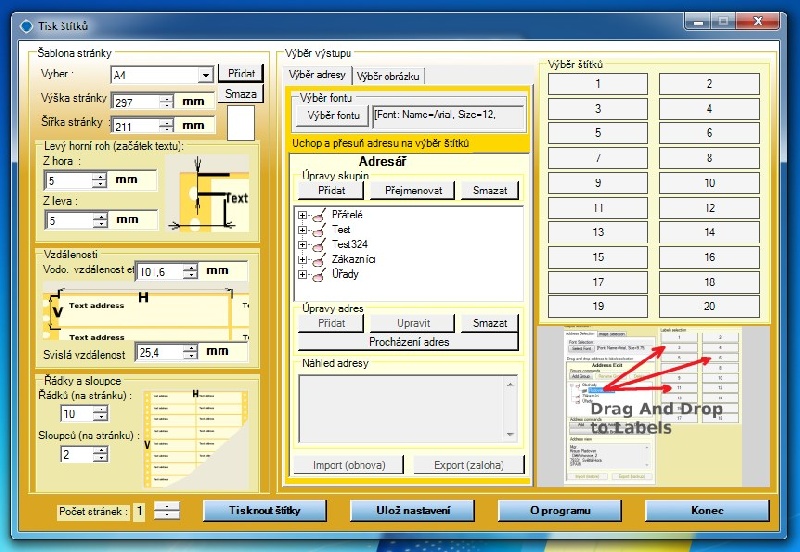This screenshot has height=552, width=800.
Task: Click the Sloupců na stránku spinner arrows
Action: point(101,454)
